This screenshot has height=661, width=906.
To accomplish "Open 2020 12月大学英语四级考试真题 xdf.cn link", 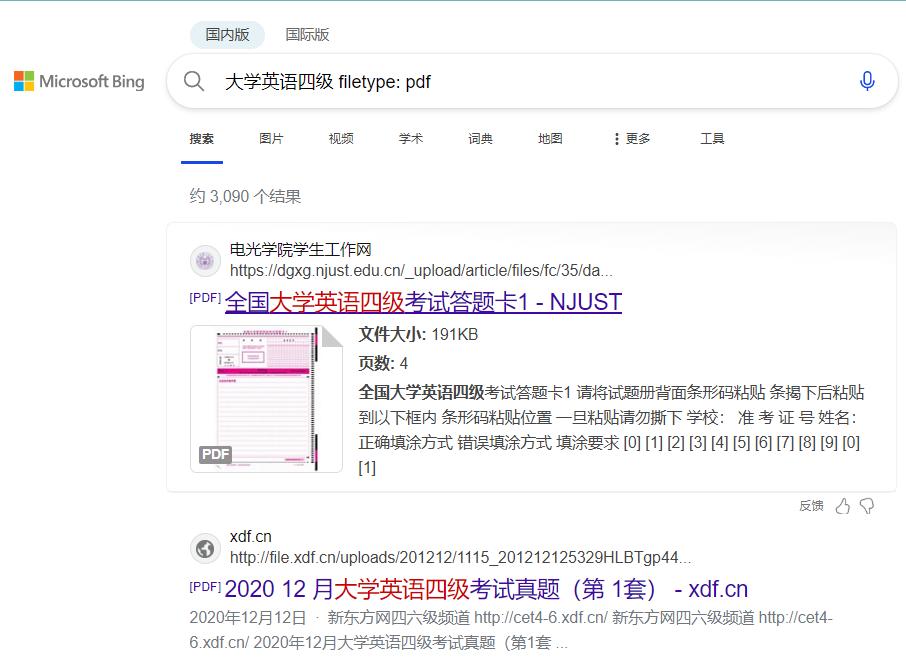I will (486, 589).
